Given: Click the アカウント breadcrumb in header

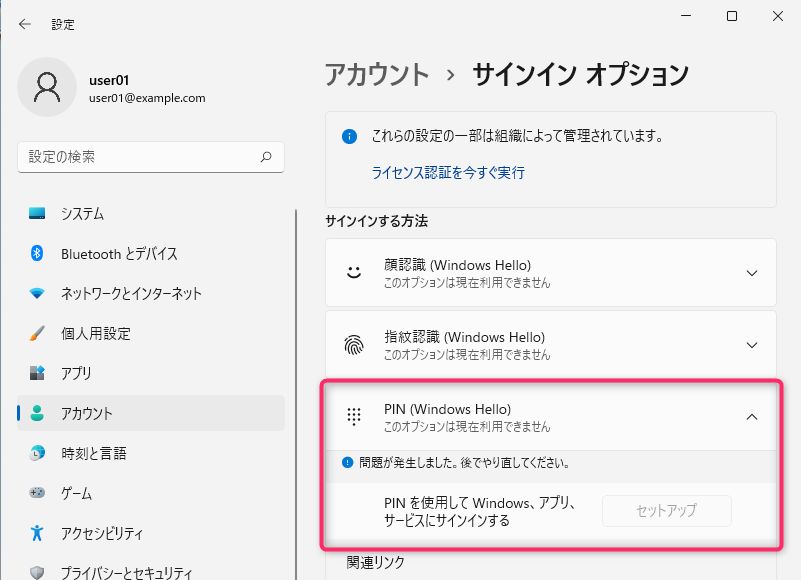Looking at the screenshot, I should (x=377, y=75).
